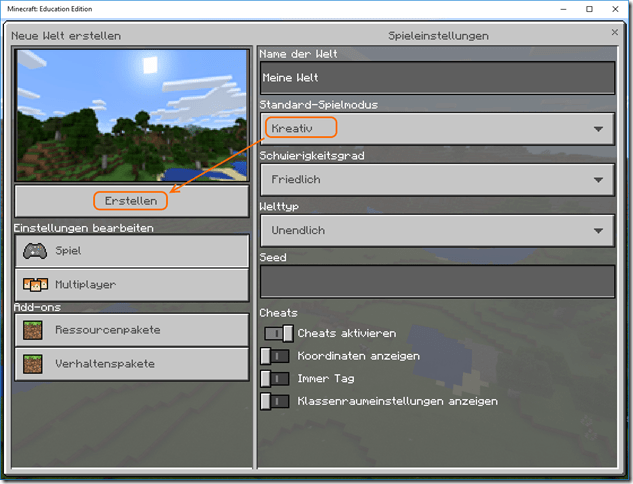Viewport: 633px width, 484px height.
Task: Open the Ressourcenpakete add-ons section
Action: click(132, 330)
